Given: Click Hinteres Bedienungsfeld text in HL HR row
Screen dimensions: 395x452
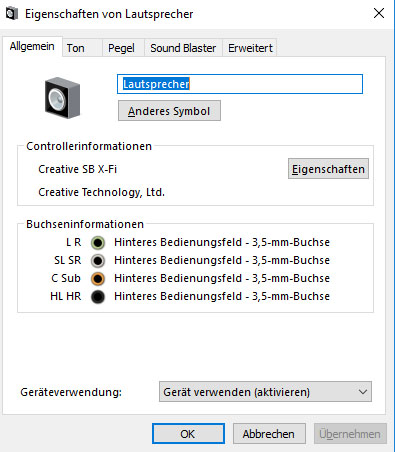Looking at the screenshot, I should (x=222, y=296).
